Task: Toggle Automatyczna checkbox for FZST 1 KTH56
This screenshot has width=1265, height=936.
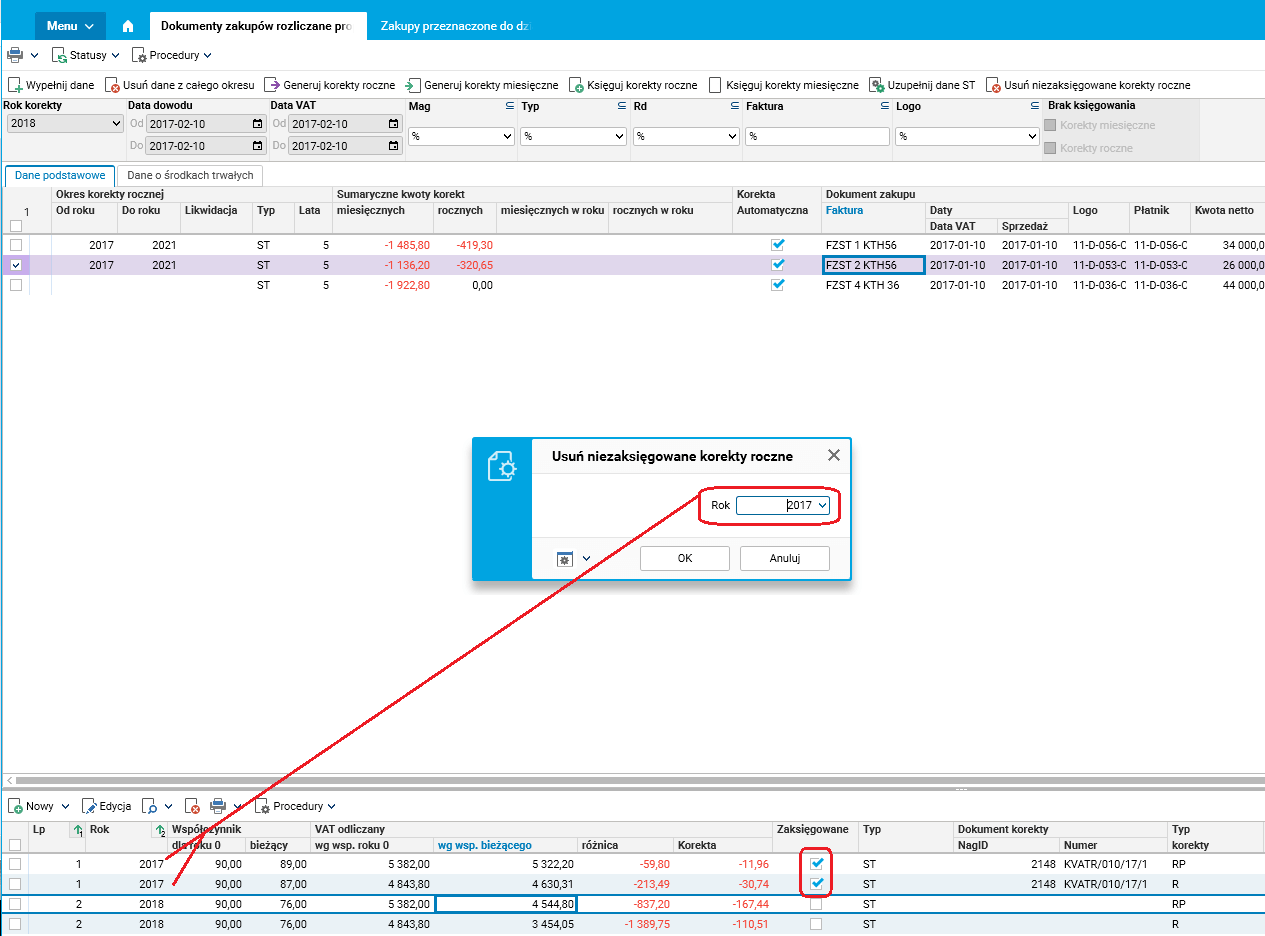Action: coord(778,245)
